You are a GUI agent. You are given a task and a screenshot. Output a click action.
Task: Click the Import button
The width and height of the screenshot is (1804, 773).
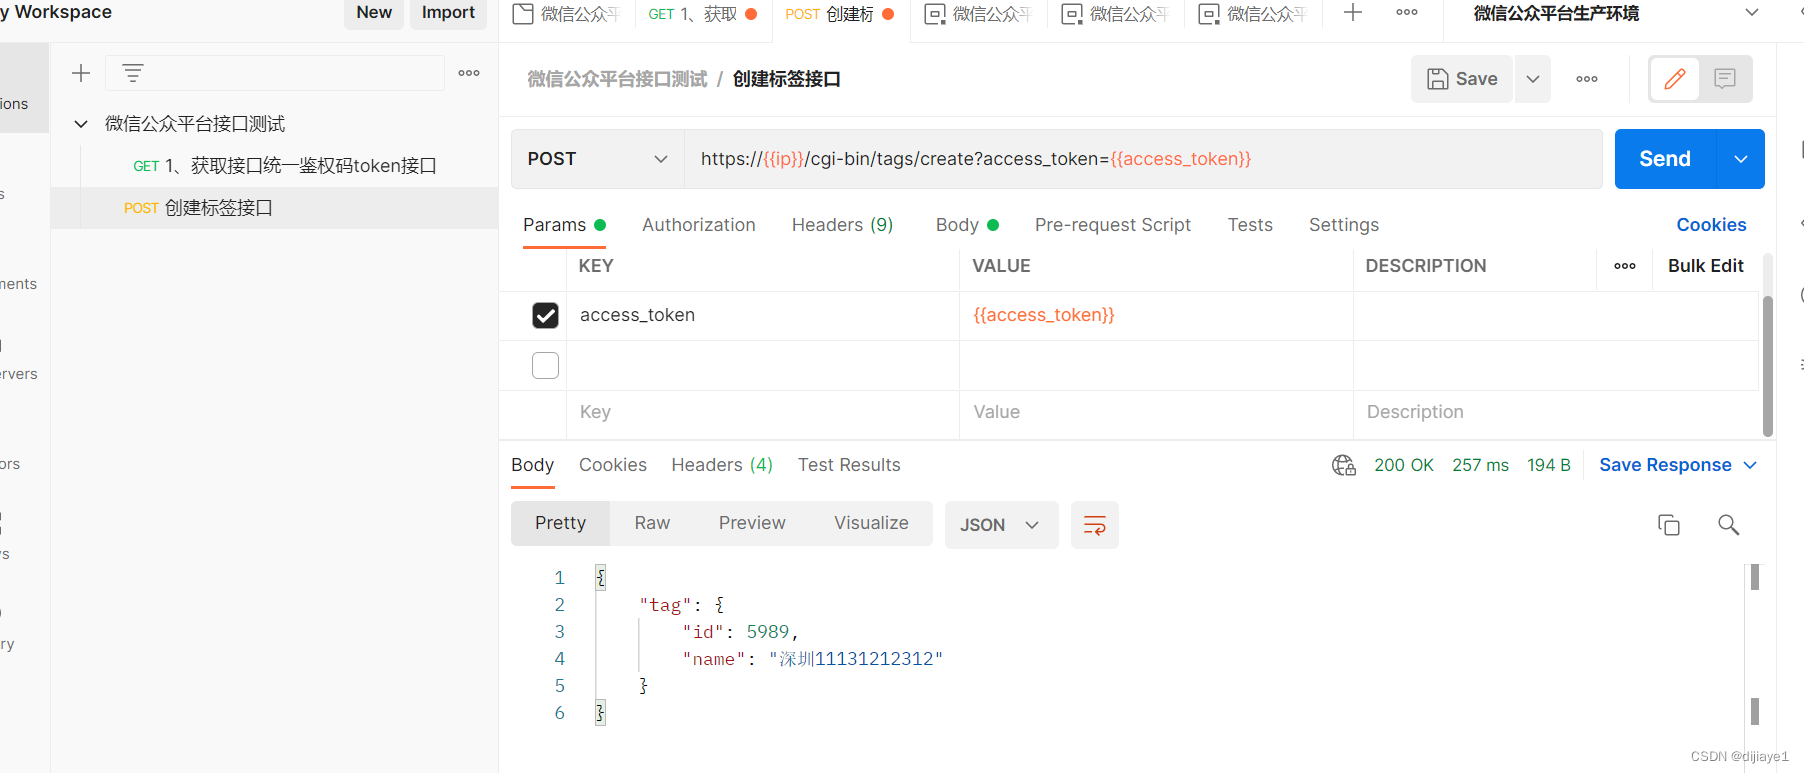(x=448, y=13)
